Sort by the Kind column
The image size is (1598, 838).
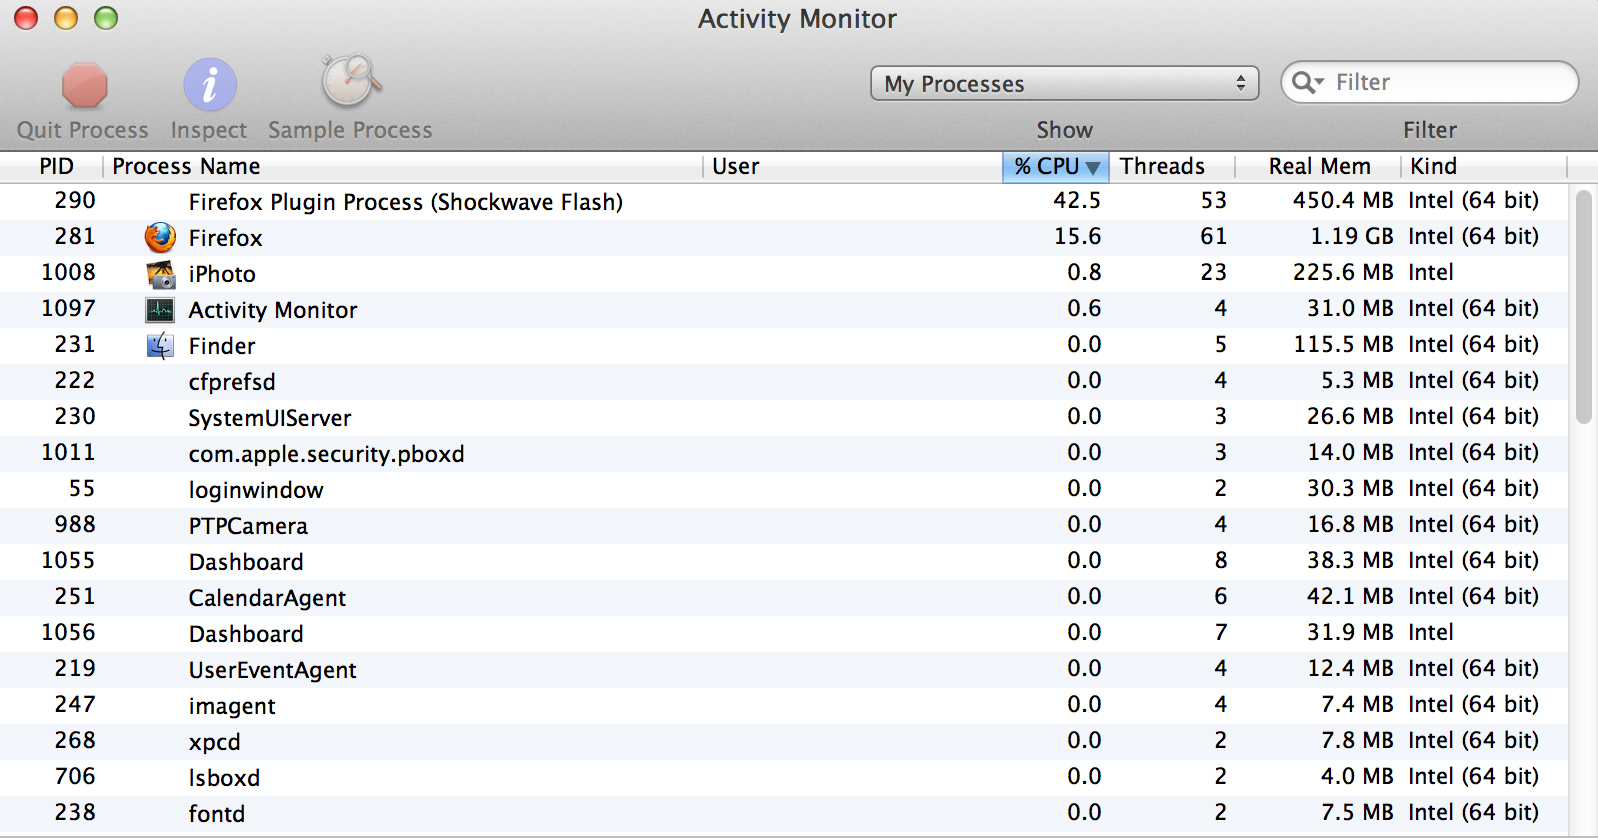coord(1484,166)
